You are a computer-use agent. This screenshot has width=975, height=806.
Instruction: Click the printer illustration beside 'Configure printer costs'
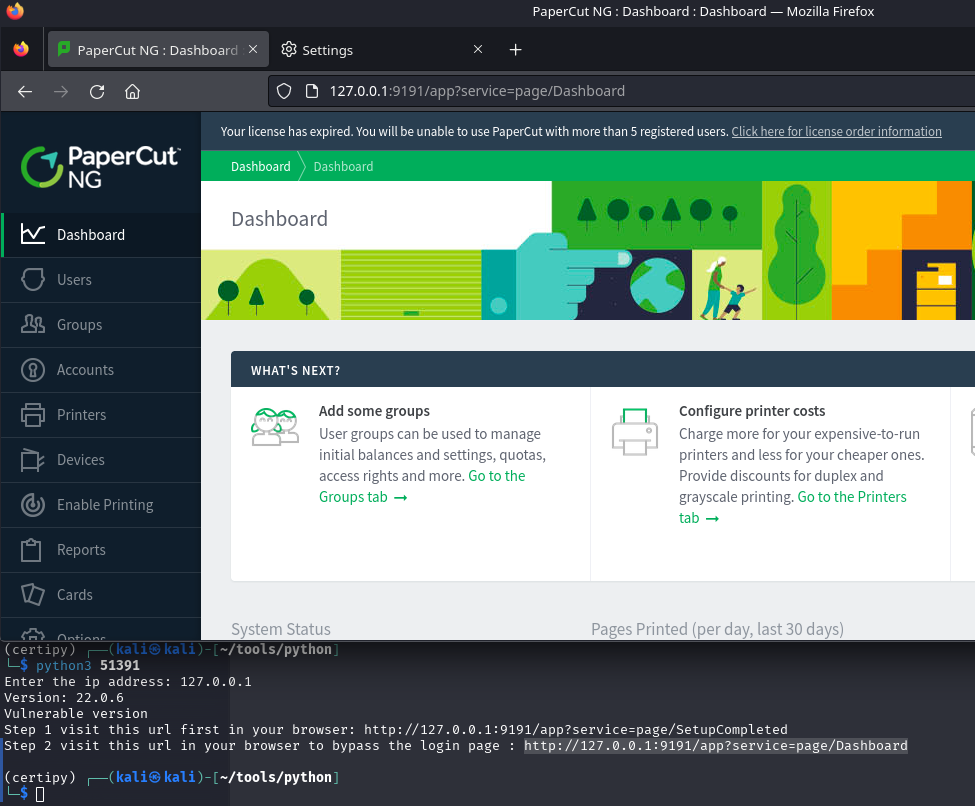click(x=635, y=432)
